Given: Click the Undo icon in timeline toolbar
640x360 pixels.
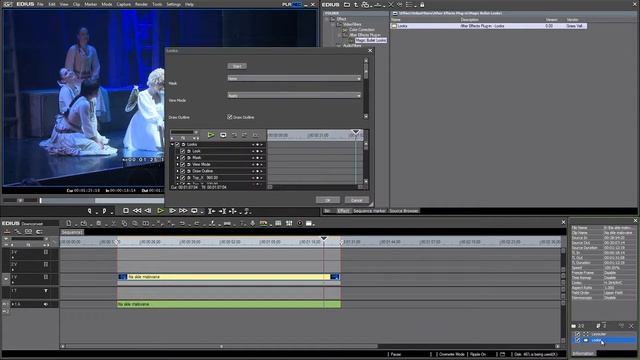Looking at the screenshot, I should tap(182, 223).
